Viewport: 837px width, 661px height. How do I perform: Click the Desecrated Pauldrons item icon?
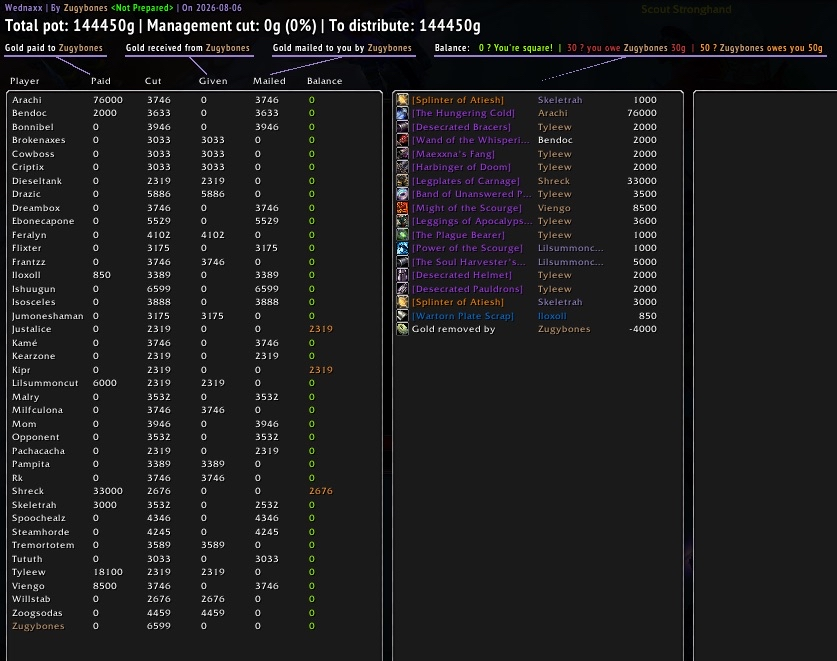(402, 289)
